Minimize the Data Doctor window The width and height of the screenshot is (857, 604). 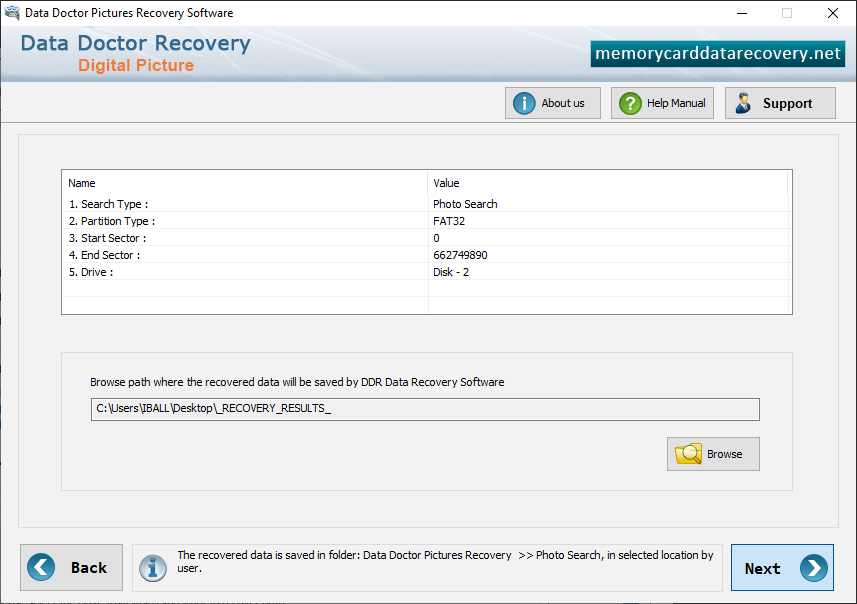click(742, 13)
